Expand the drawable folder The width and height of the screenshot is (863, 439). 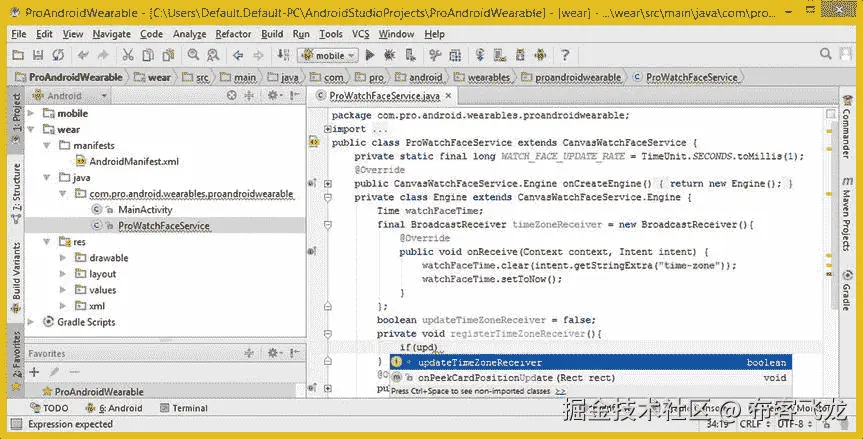(x=63, y=257)
